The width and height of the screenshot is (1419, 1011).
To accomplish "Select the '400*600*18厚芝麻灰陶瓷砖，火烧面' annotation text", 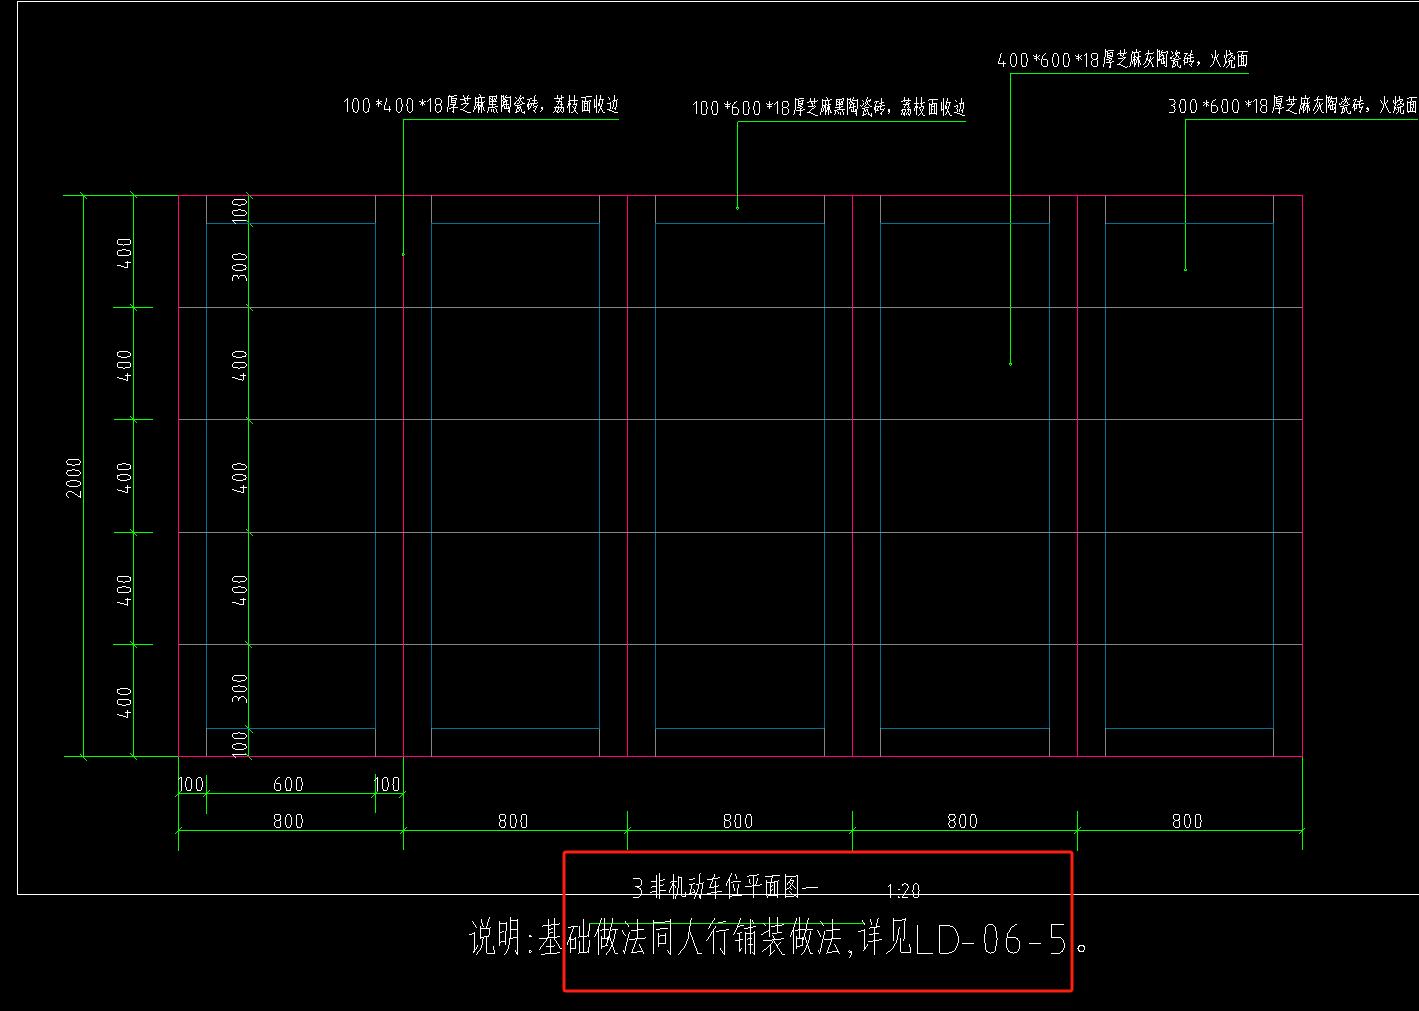I will pos(1123,60).
